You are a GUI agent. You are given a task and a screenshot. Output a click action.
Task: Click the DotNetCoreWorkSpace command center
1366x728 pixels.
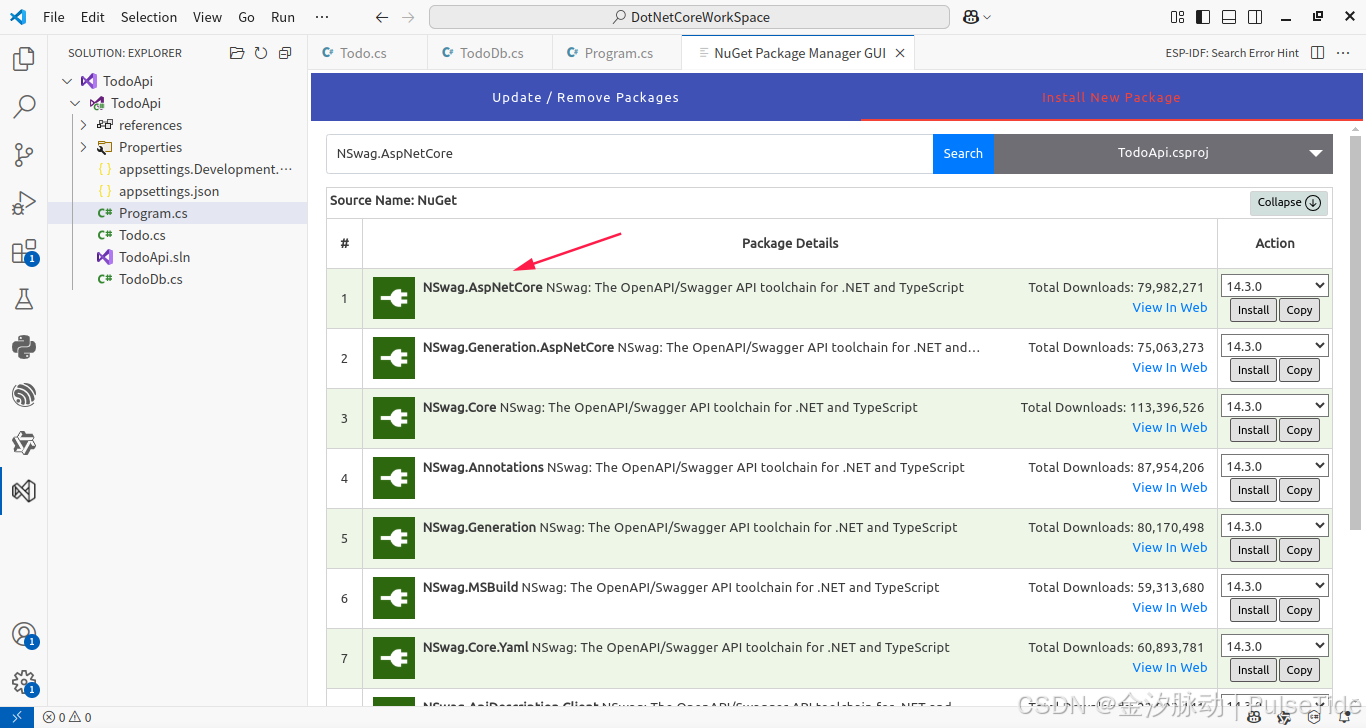pos(689,17)
